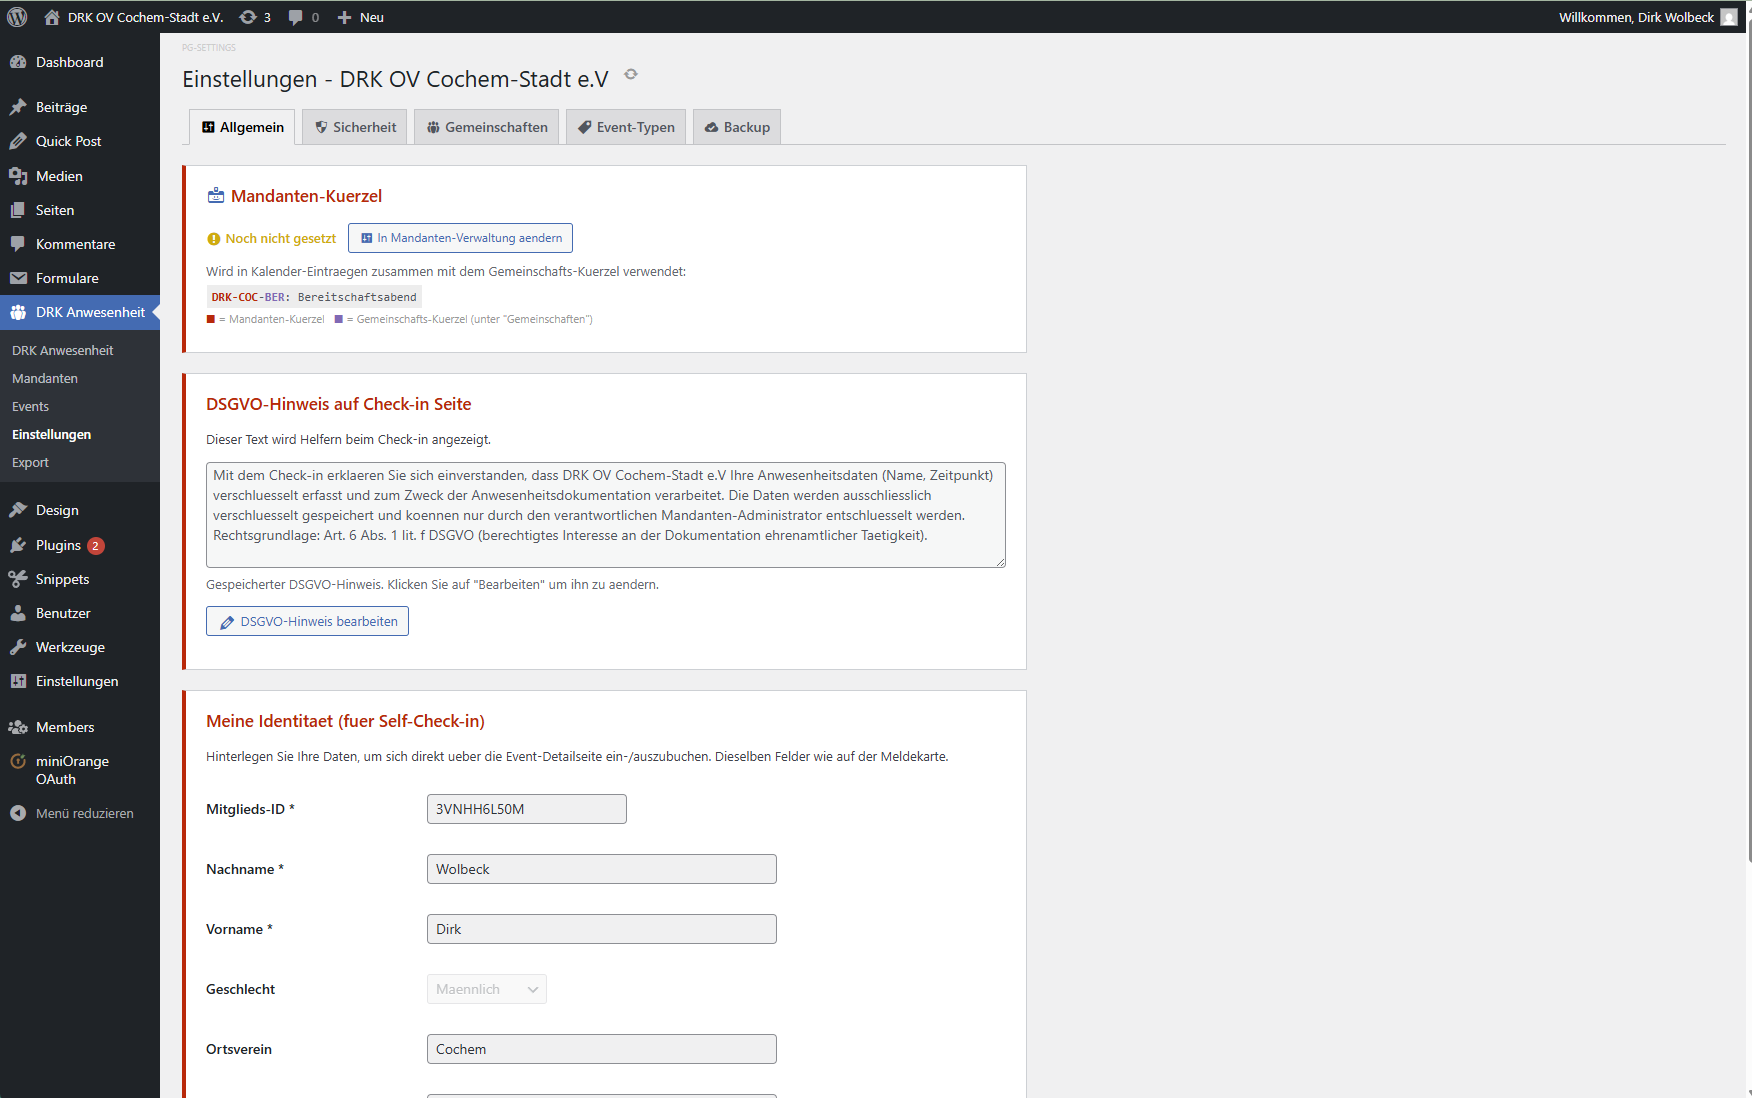
Task: Click In Mandanten-Verwaltung aendern button
Action: (460, 238)
